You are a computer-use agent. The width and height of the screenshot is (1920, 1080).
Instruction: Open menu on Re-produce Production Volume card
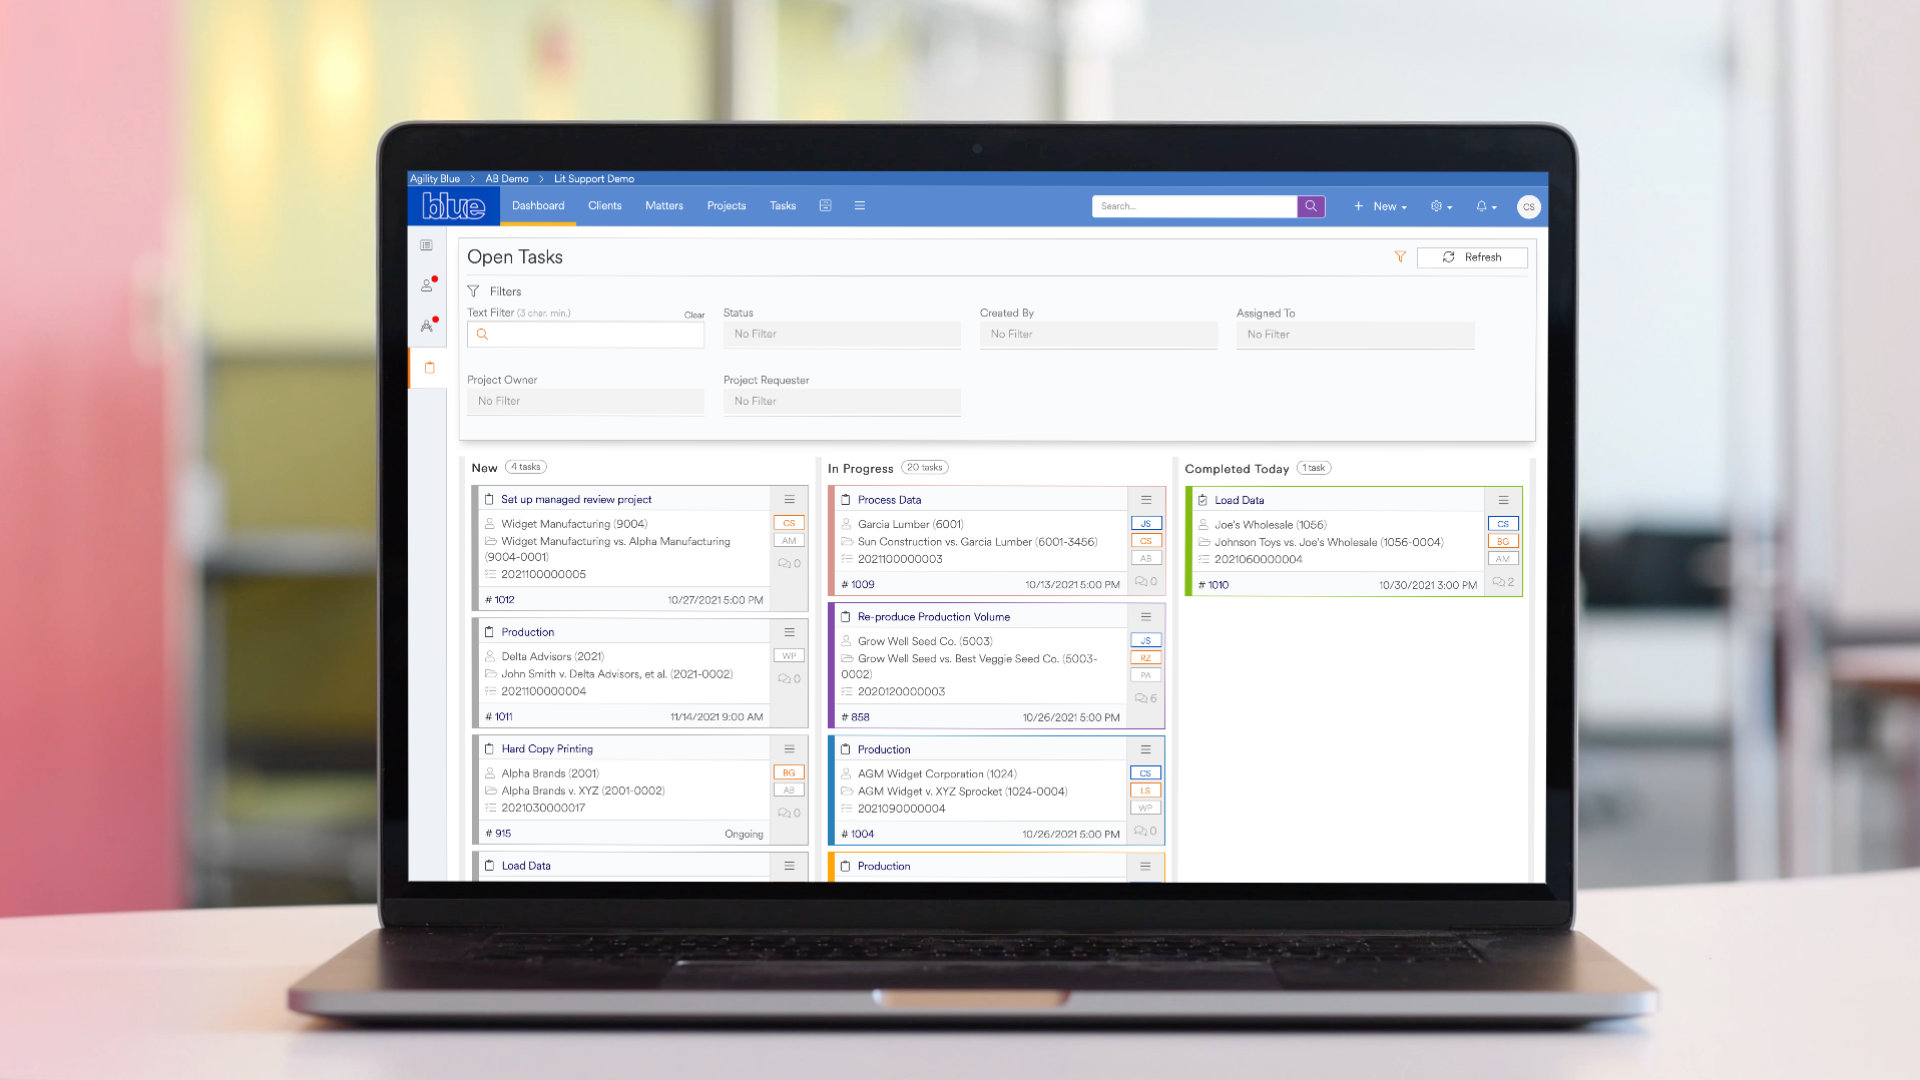(1146, 617)
